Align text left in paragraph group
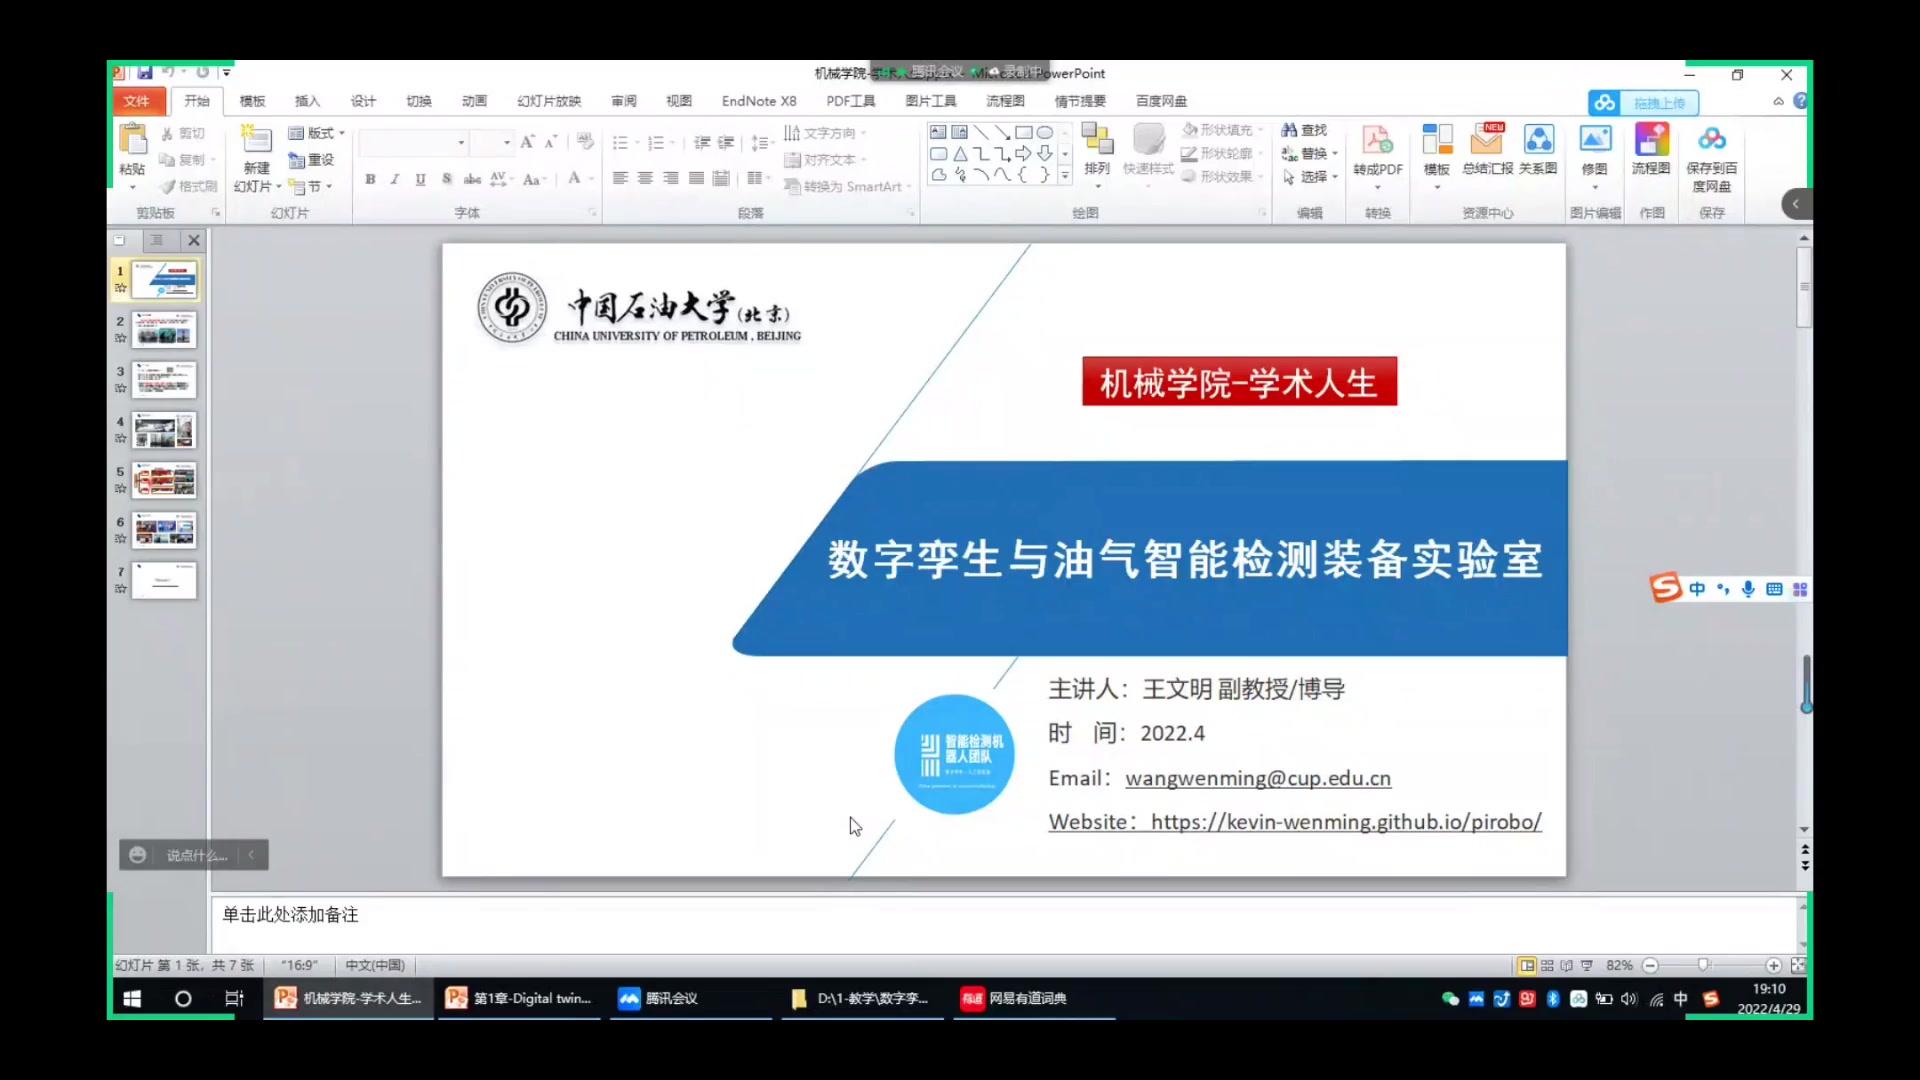The image size is (1920, 1080). 620,178
